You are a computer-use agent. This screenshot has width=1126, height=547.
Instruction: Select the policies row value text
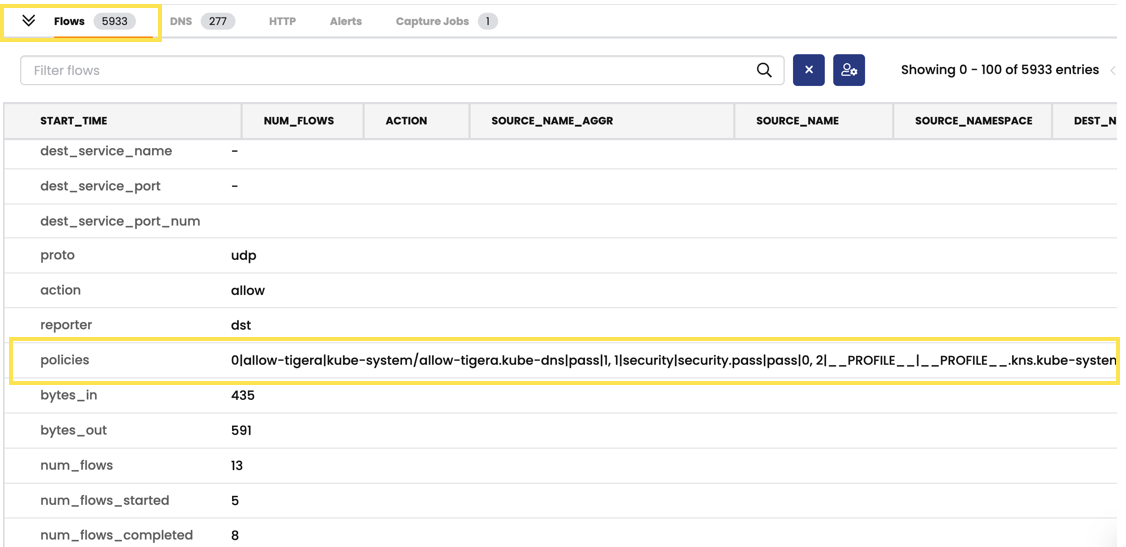(x=672, y=360)
